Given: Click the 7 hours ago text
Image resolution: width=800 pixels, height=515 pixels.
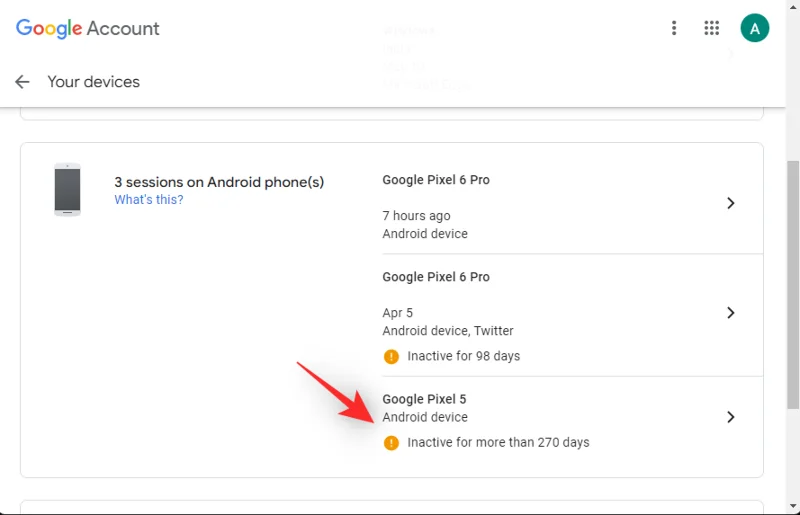Looking at the screenshot, I should [x=416, y=216].
